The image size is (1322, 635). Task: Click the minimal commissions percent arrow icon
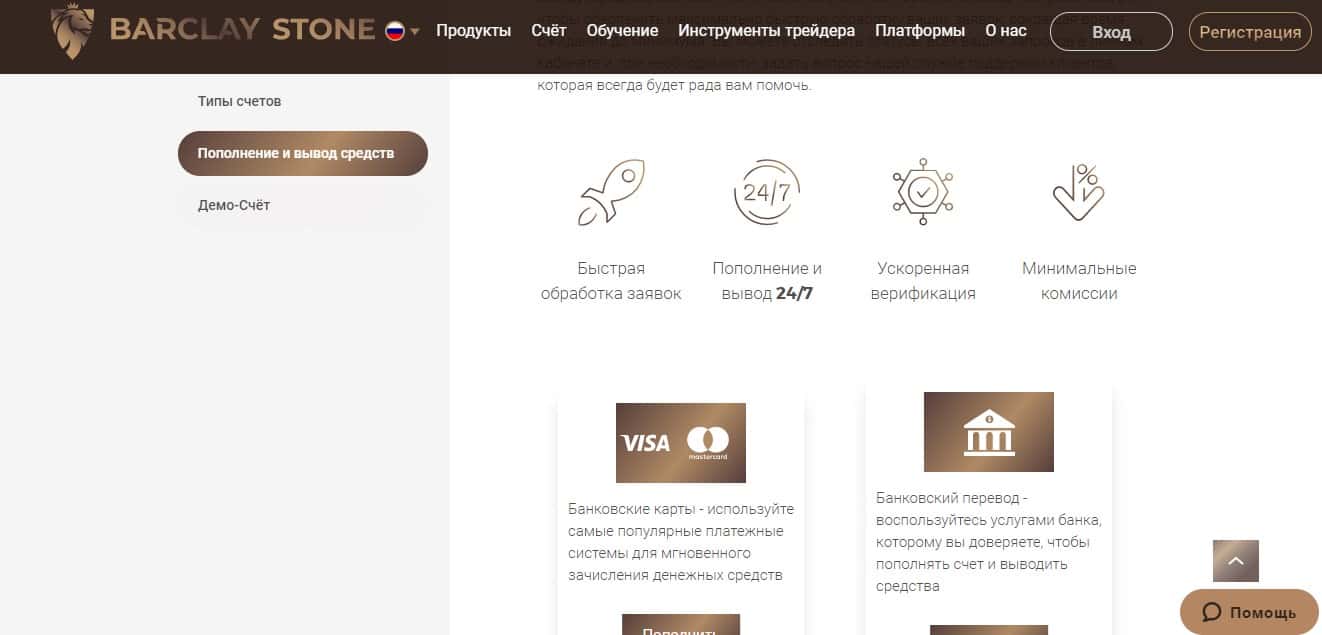coord(1078,192)
